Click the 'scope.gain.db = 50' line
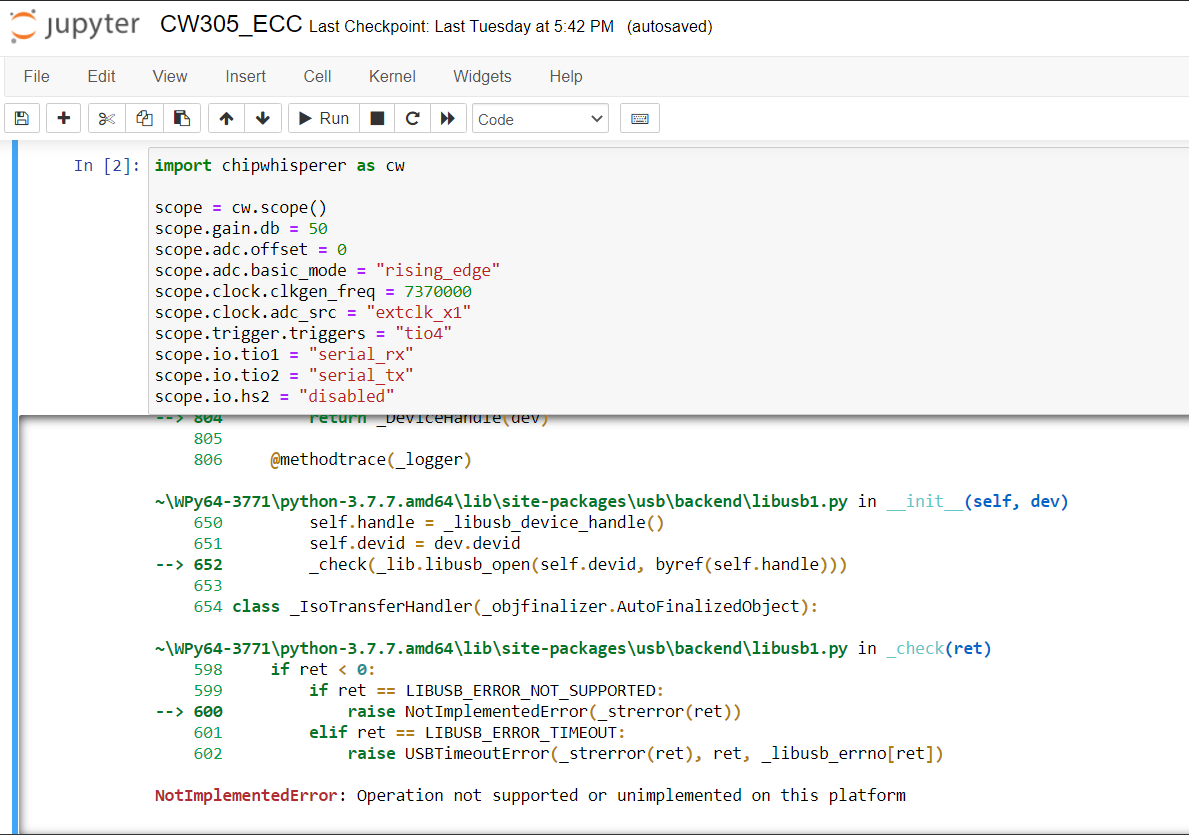Image resolution: width=1189 pixels, height=835 pixels. pos(241,229)
